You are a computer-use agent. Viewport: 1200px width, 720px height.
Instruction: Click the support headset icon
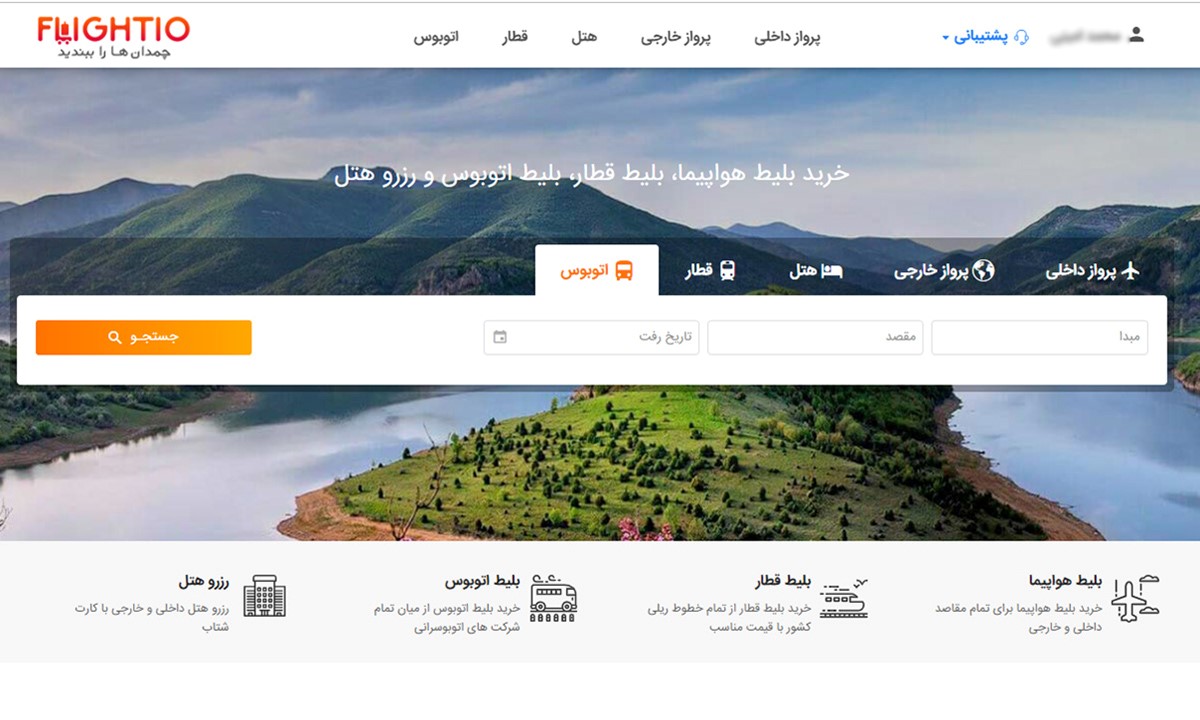1021,37
